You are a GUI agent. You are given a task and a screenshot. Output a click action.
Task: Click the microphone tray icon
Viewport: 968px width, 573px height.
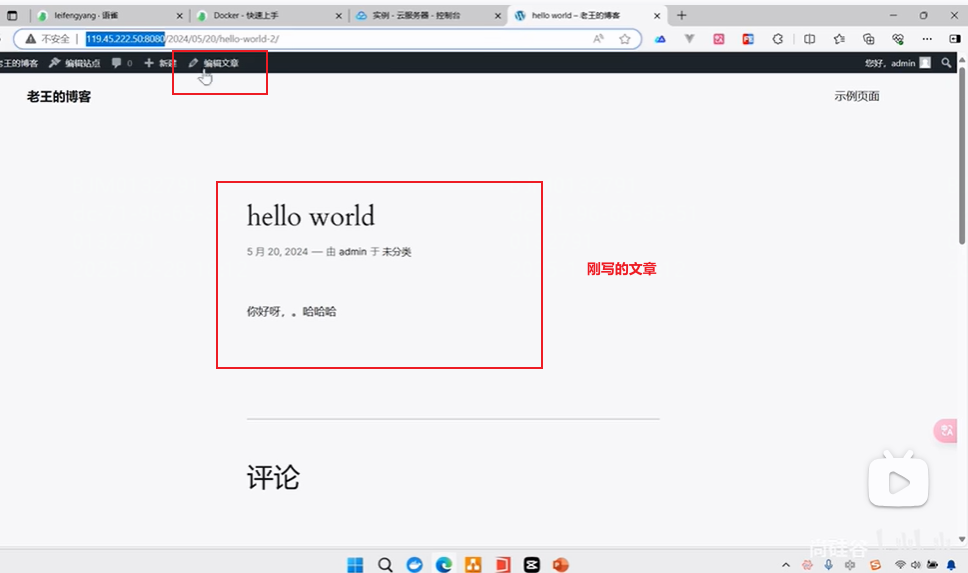828,565
